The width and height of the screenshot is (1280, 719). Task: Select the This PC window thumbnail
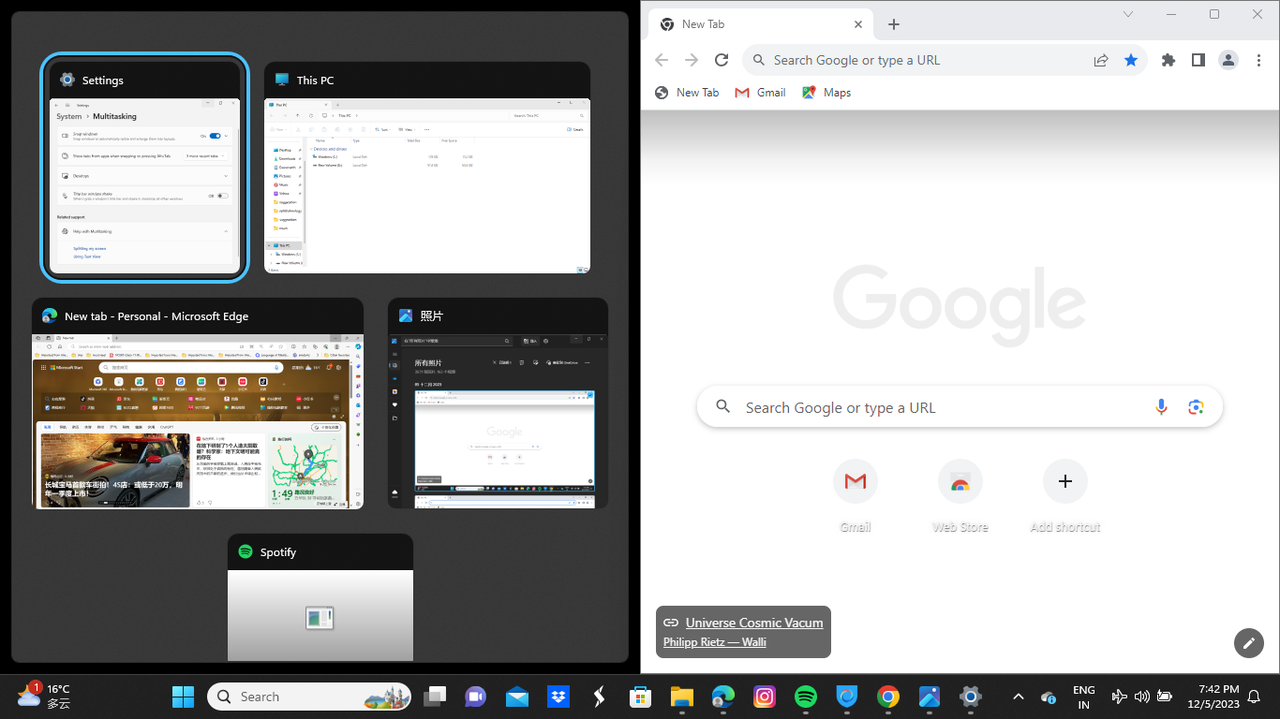pos(427,167)
